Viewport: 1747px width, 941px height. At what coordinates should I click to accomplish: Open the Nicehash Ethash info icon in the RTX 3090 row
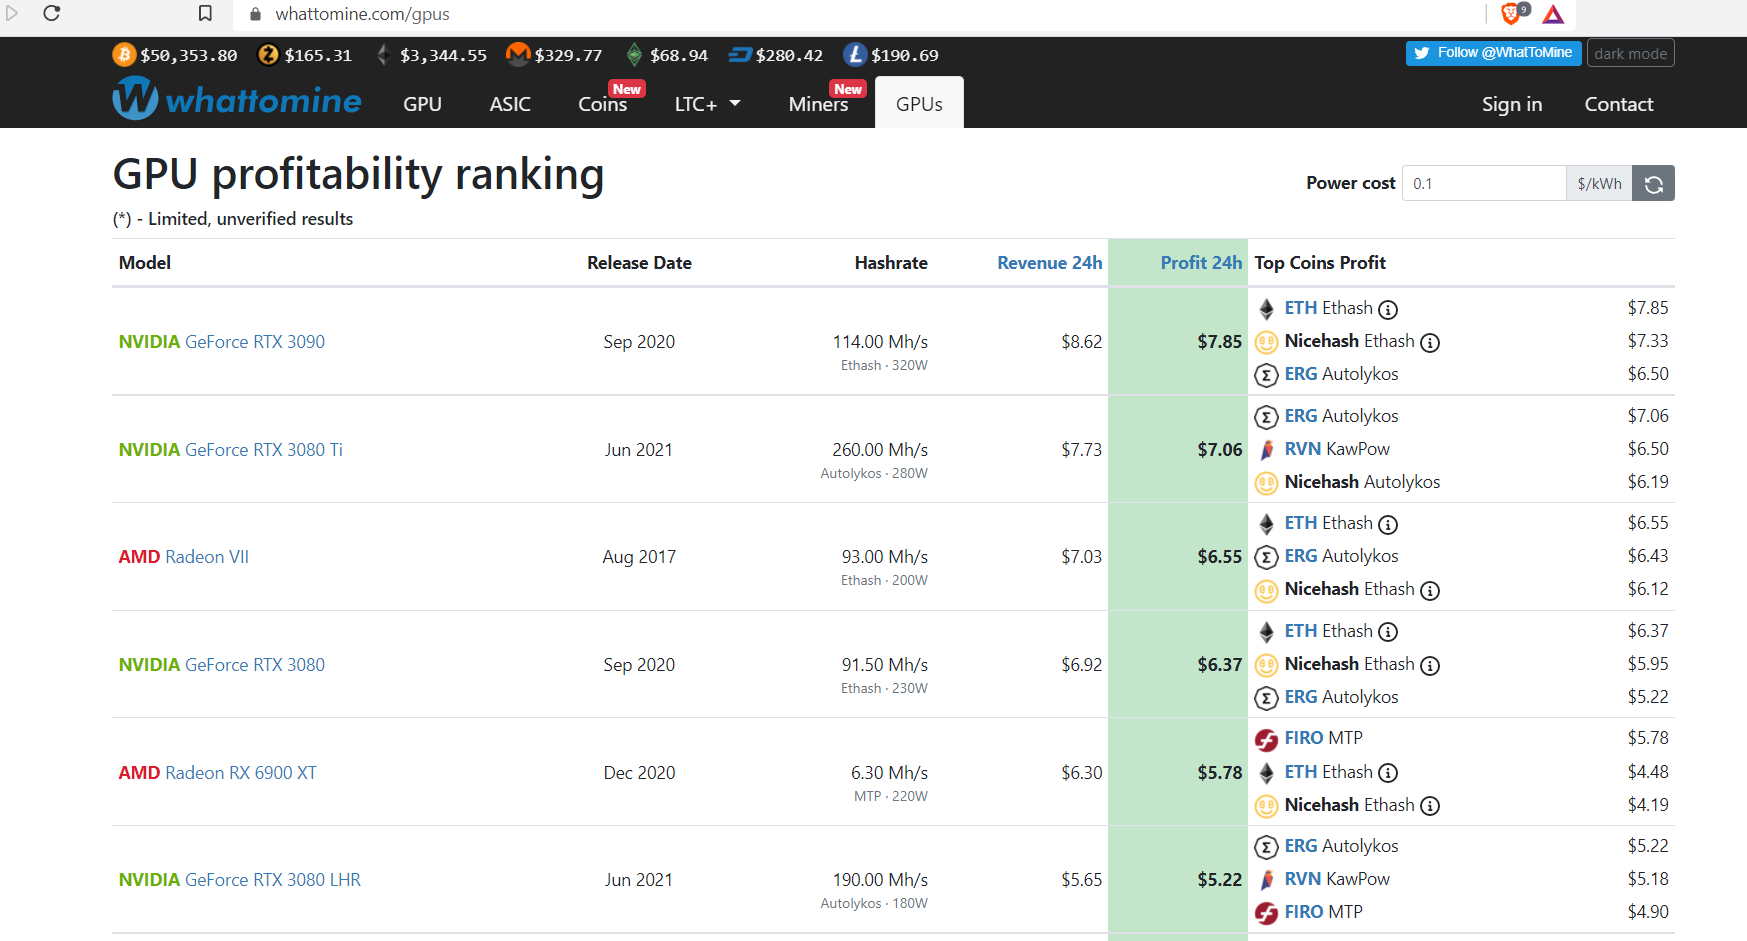pos(1430,343)
